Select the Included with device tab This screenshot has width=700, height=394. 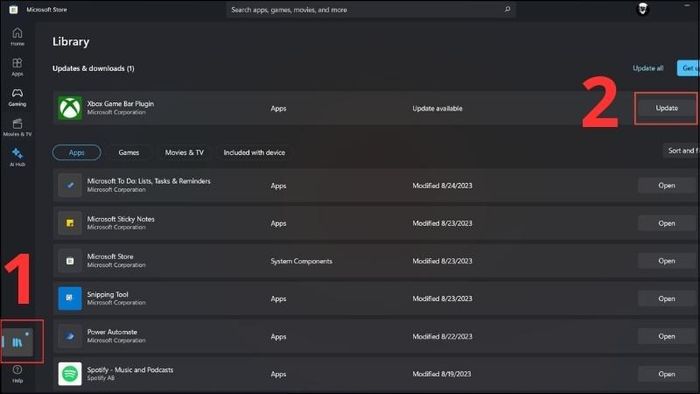(x=254, y=153)
